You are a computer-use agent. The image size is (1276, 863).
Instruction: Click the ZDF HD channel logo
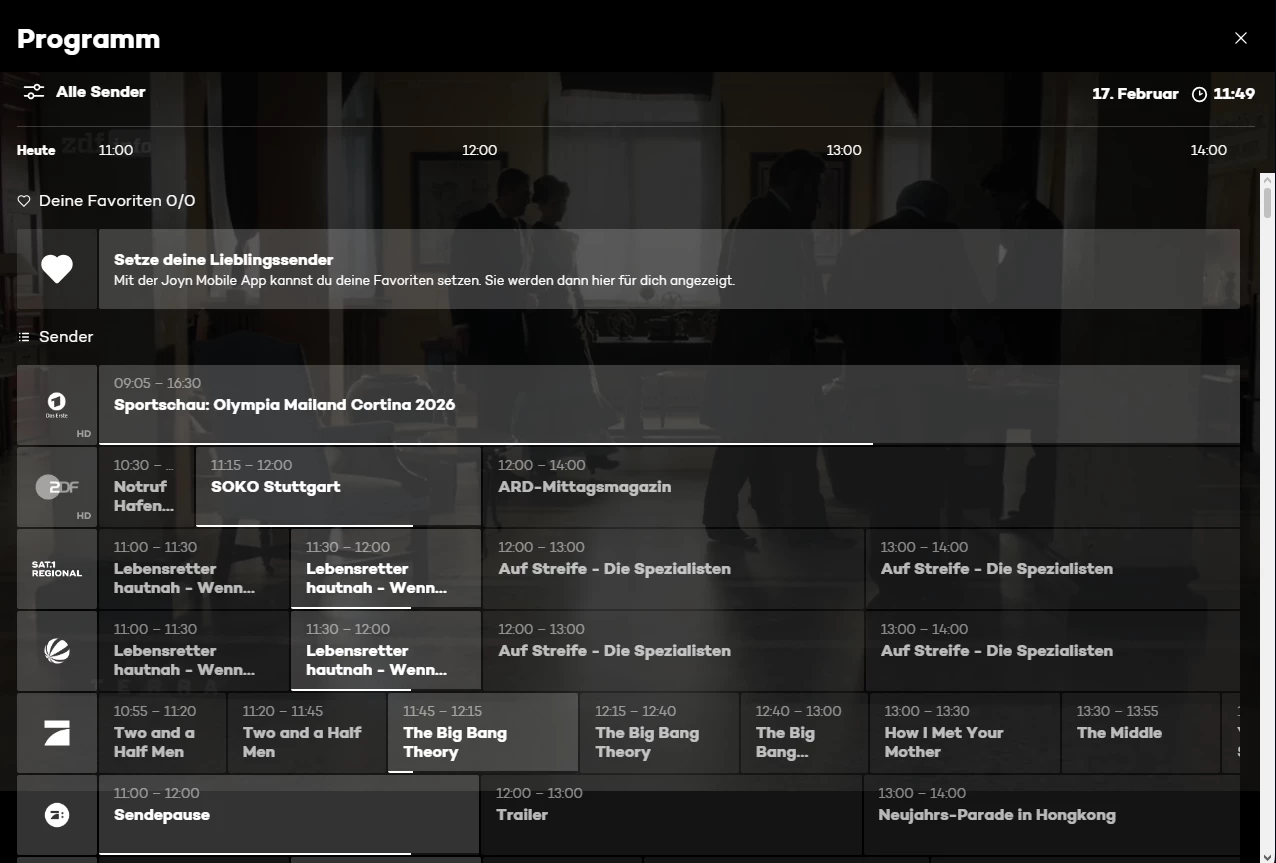coord(57,487)
